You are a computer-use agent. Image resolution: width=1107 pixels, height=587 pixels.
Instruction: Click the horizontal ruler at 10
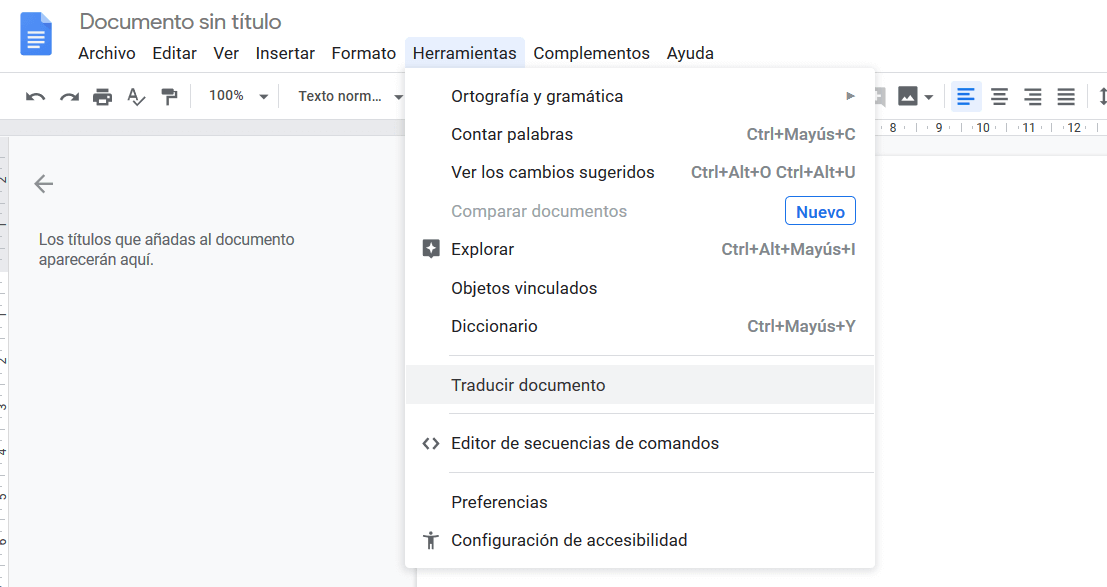[983, 128]
